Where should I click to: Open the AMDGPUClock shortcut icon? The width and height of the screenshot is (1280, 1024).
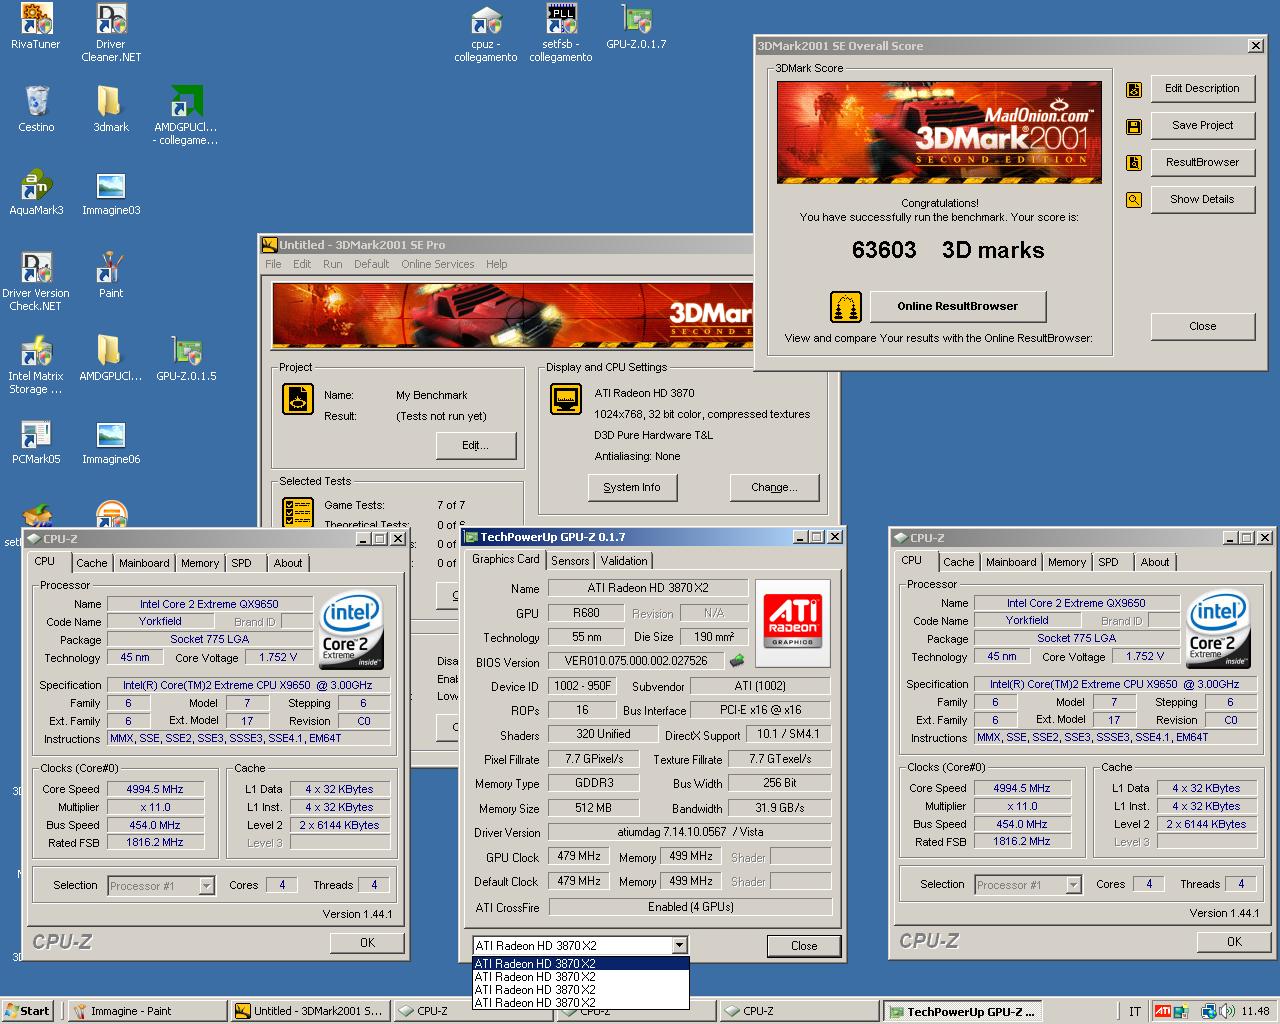click(x=185, y=102)
